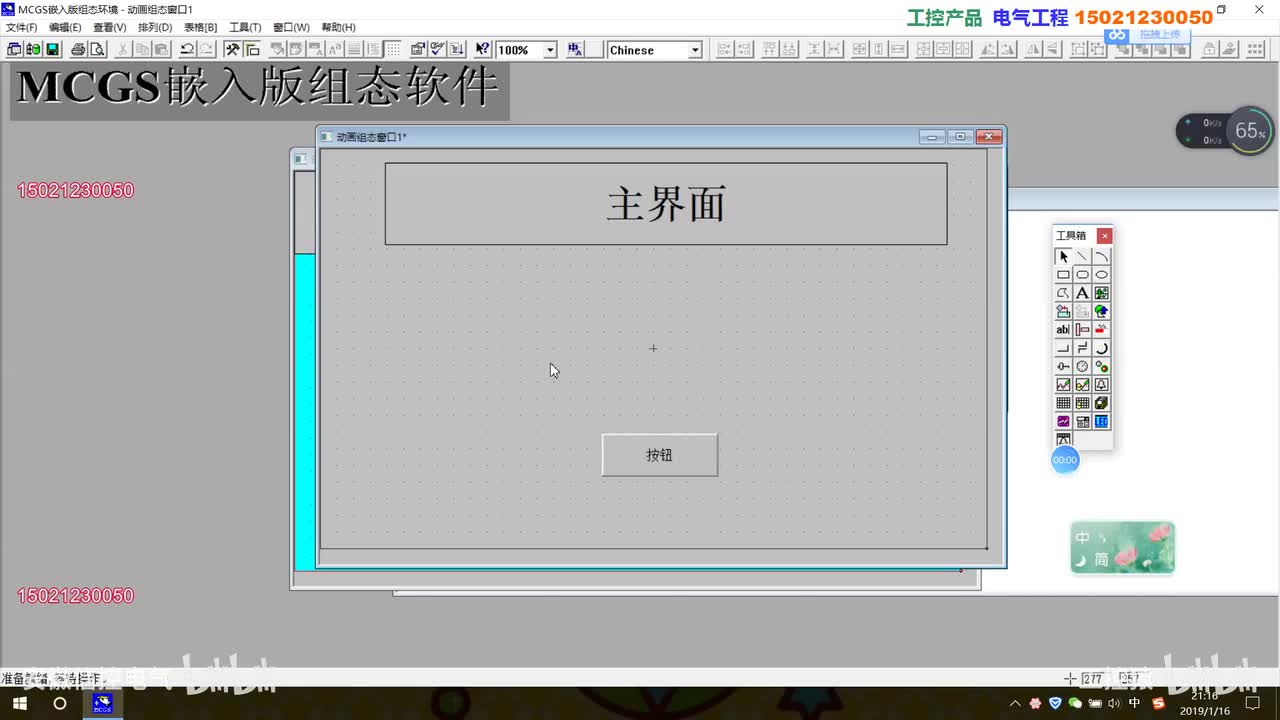The height and width of the screenshot is (720, 1280).
Task: Select the rectangle tool in toolbox
Action: (1063, 275)
